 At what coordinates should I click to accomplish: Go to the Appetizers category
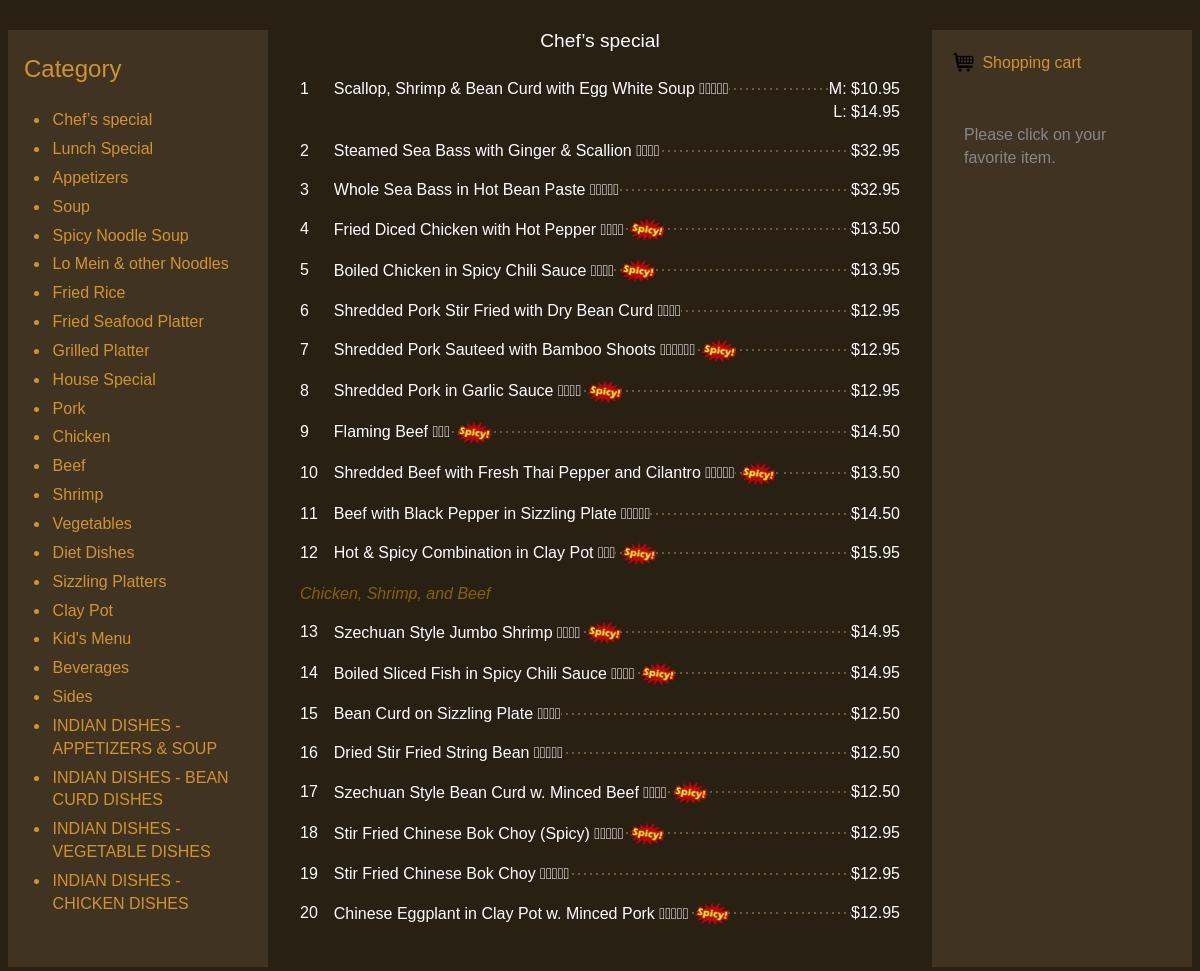point(90,177)
